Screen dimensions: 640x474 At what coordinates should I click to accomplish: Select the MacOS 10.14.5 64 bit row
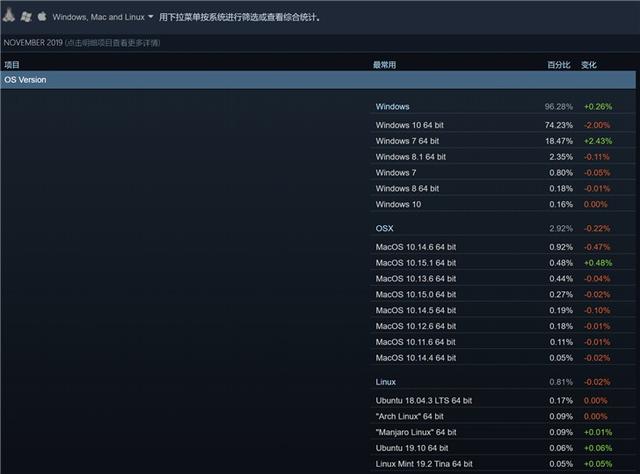(x=503, y=310)
